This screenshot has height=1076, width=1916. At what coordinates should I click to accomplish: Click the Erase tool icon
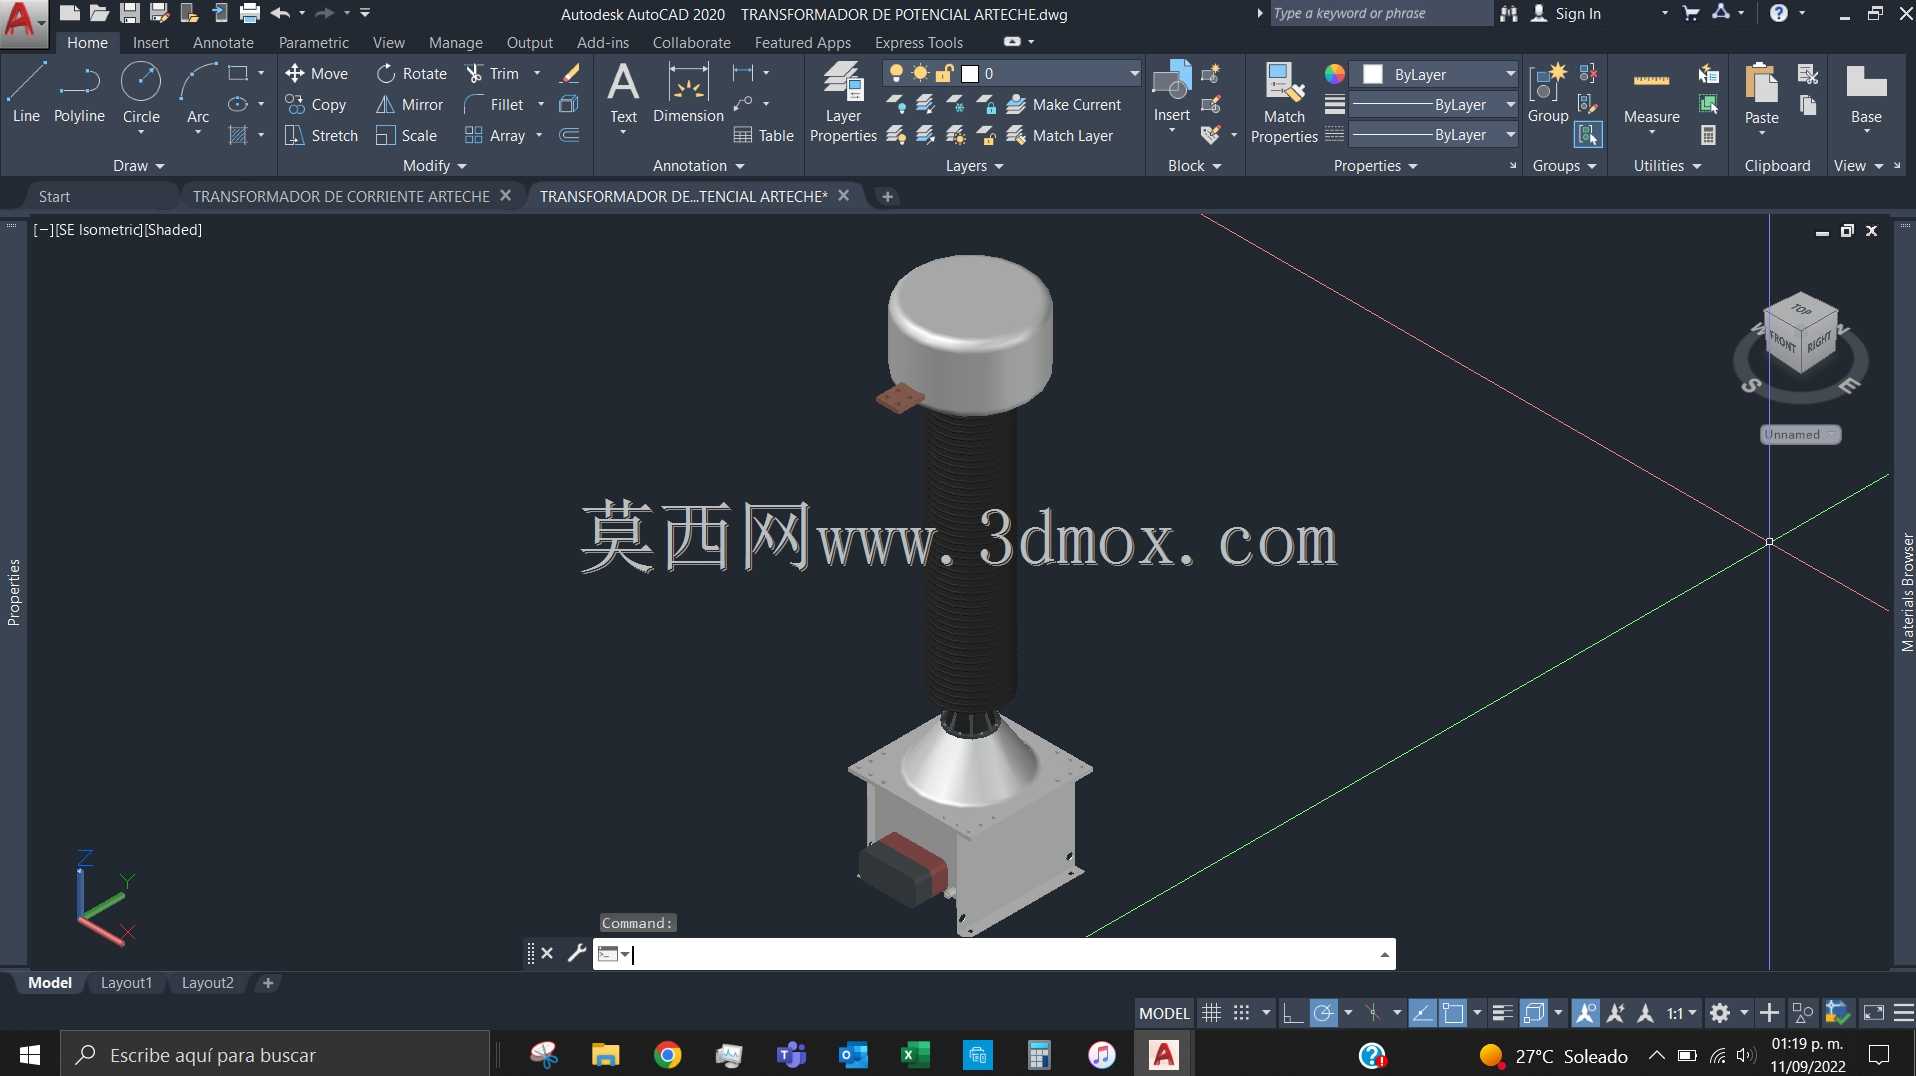click(x=570, y=73)
